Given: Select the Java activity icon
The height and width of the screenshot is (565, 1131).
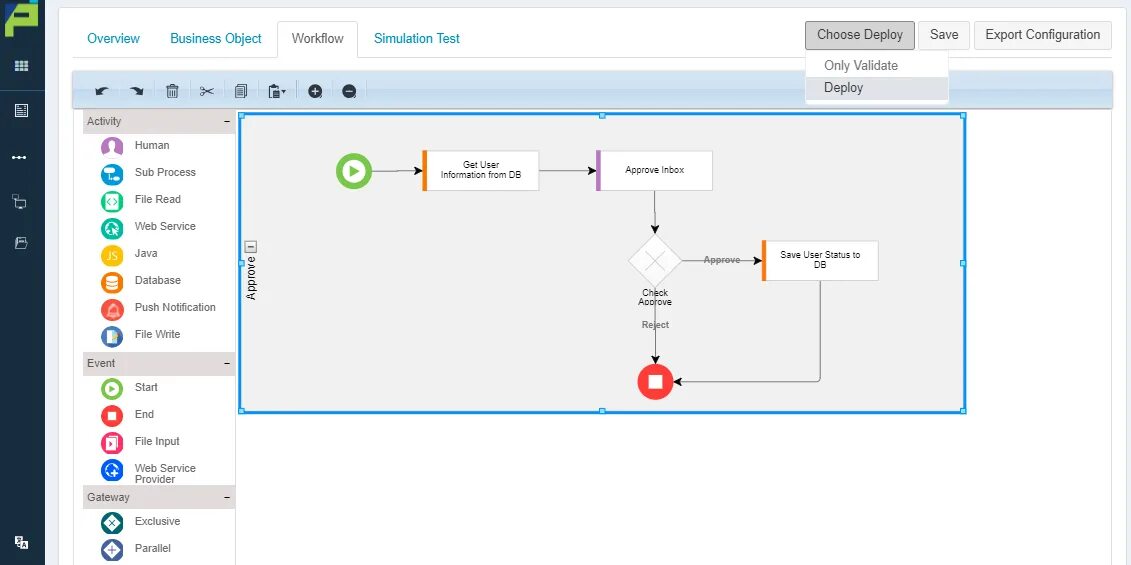Looking at the screenshot, I should click(x=112, y=255).
